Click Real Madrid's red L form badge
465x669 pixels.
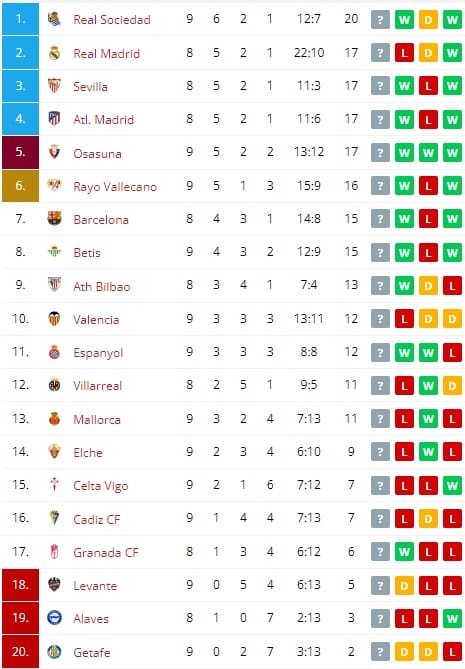point(404,53)
